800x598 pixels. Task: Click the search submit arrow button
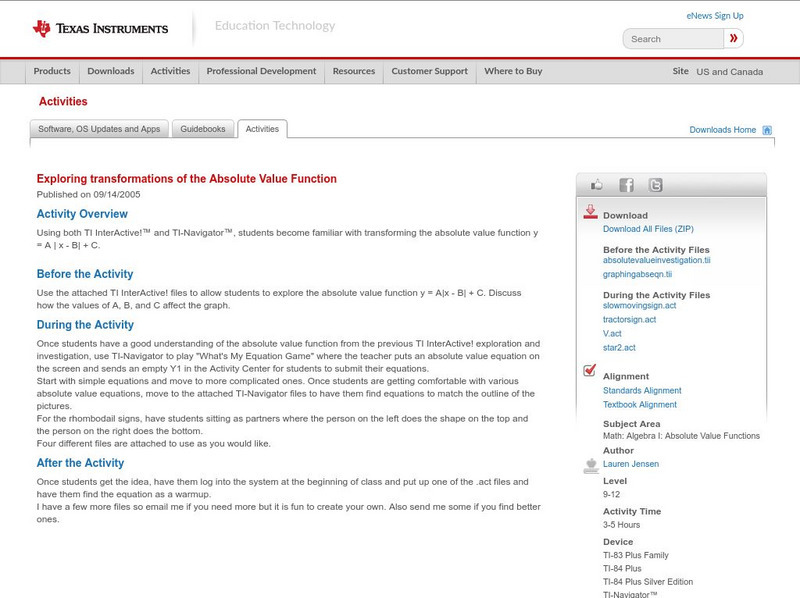(x=733, y=38)
